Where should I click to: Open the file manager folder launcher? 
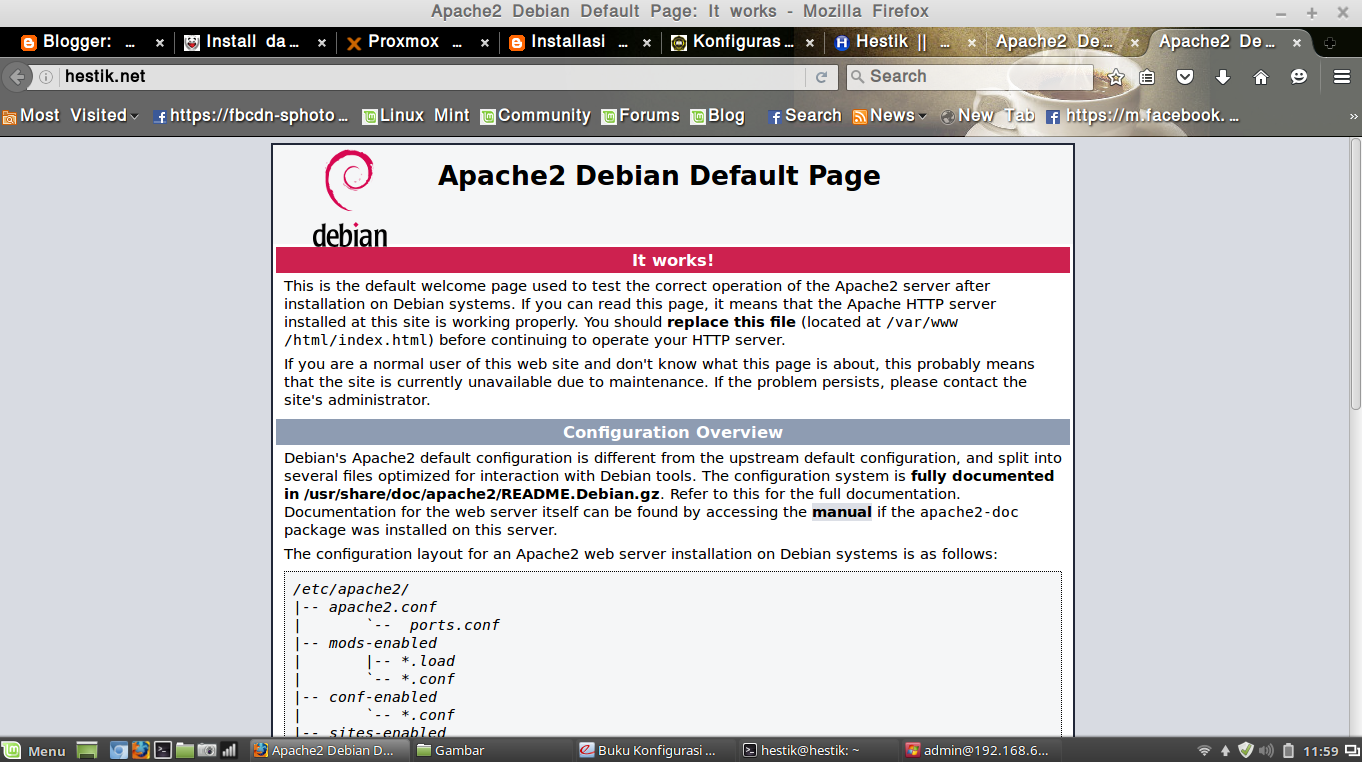(185, 750)
